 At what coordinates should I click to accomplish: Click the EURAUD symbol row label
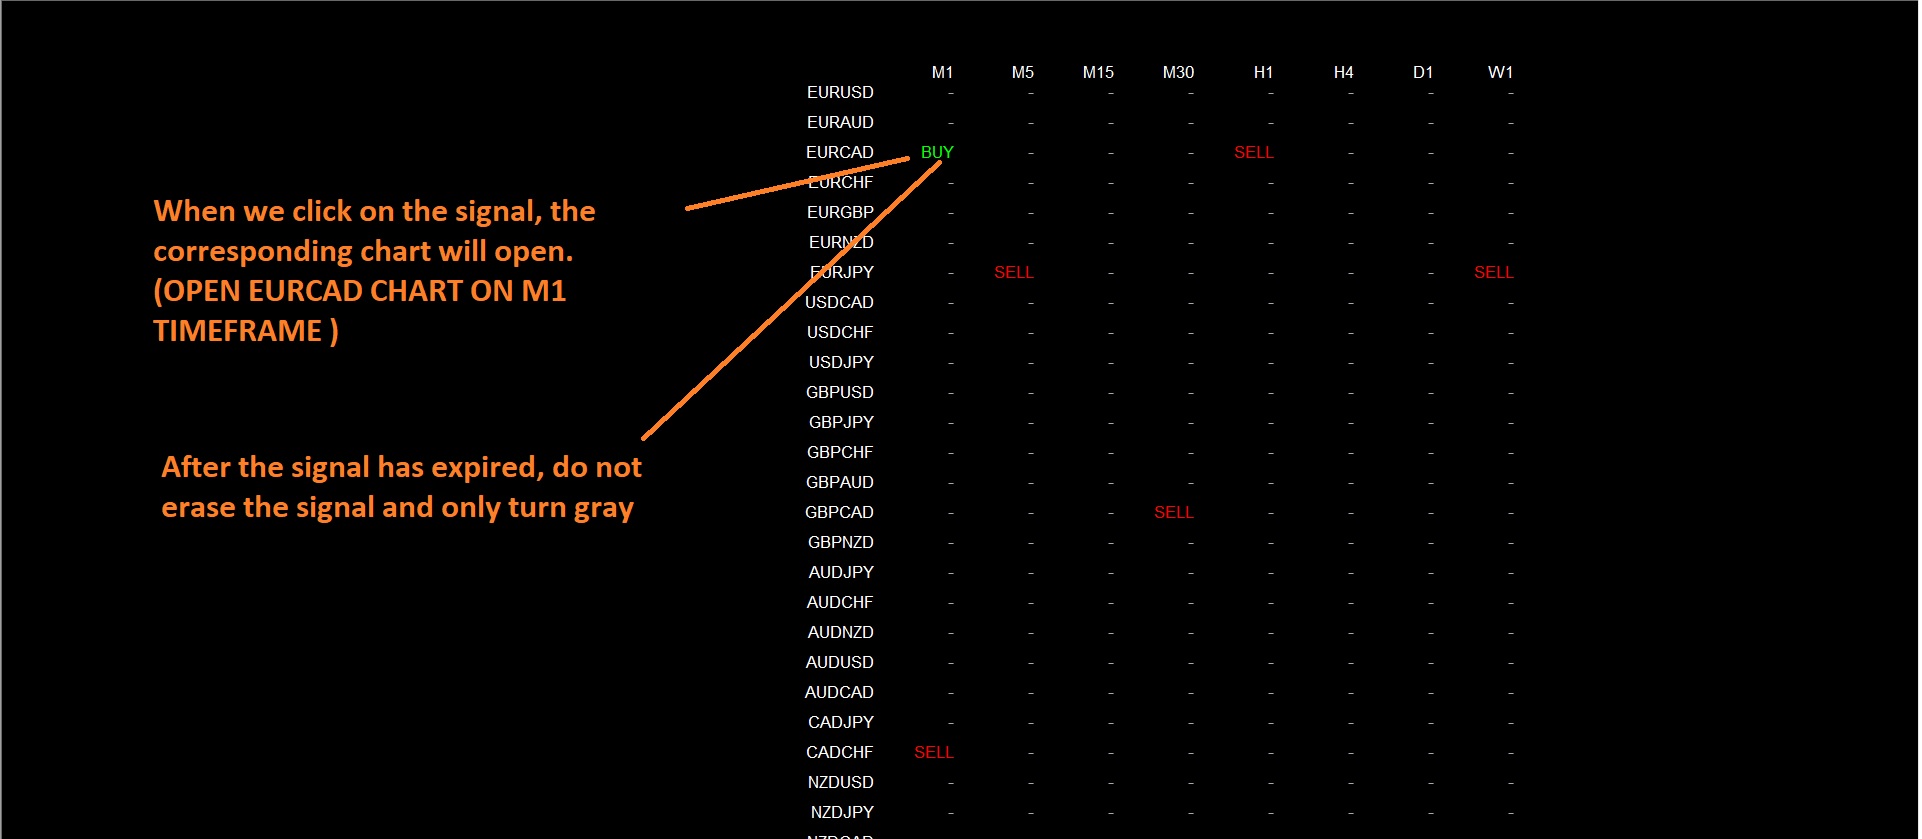[840, 122]
